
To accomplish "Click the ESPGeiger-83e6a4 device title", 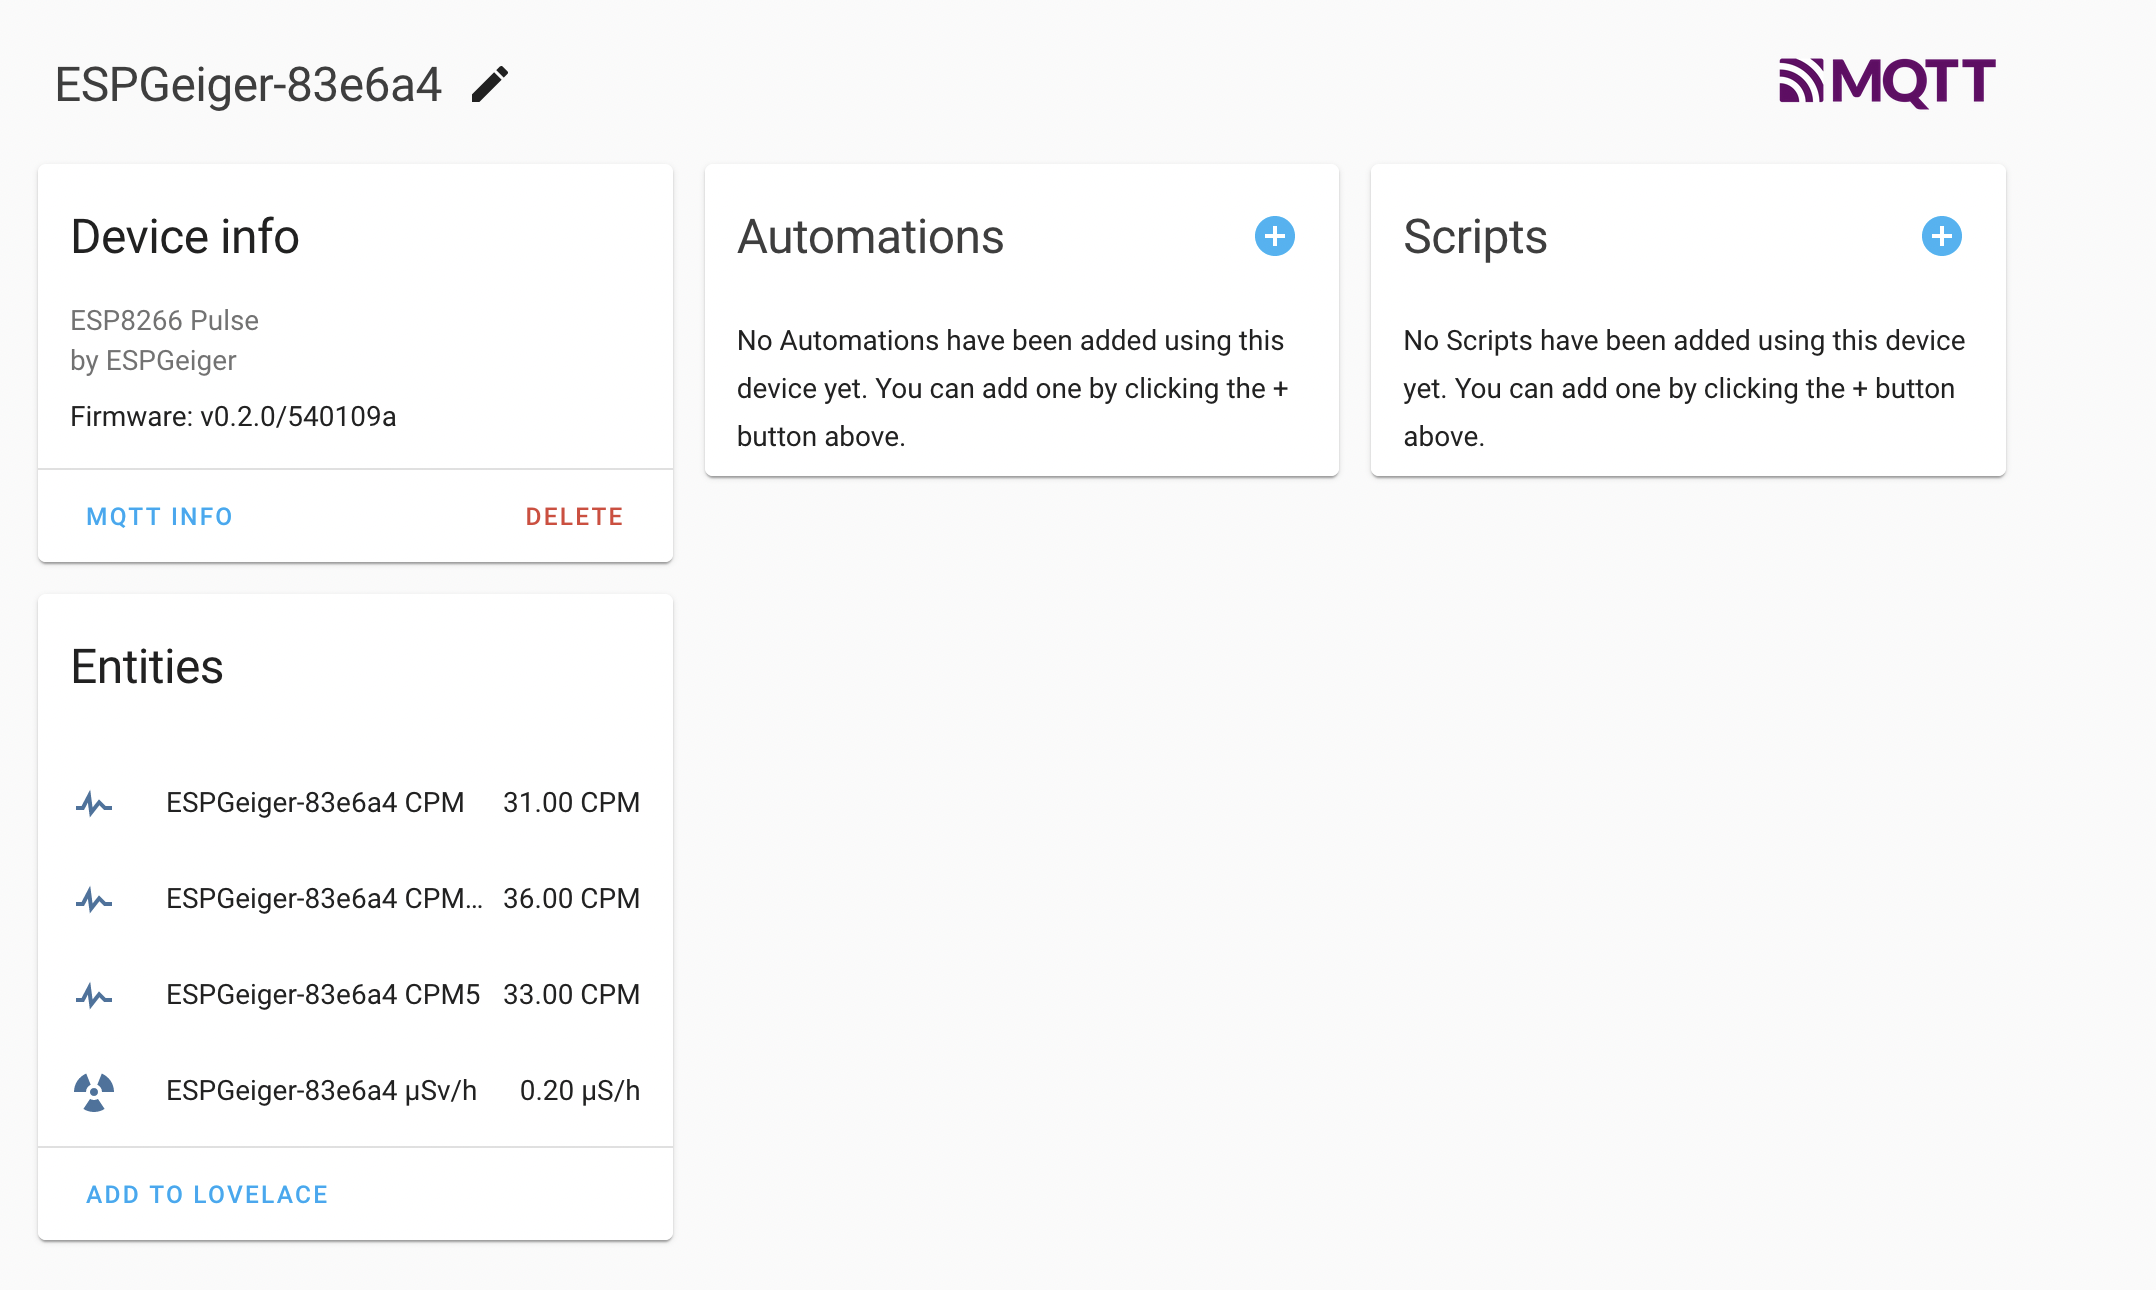I will tap(248, 85).
